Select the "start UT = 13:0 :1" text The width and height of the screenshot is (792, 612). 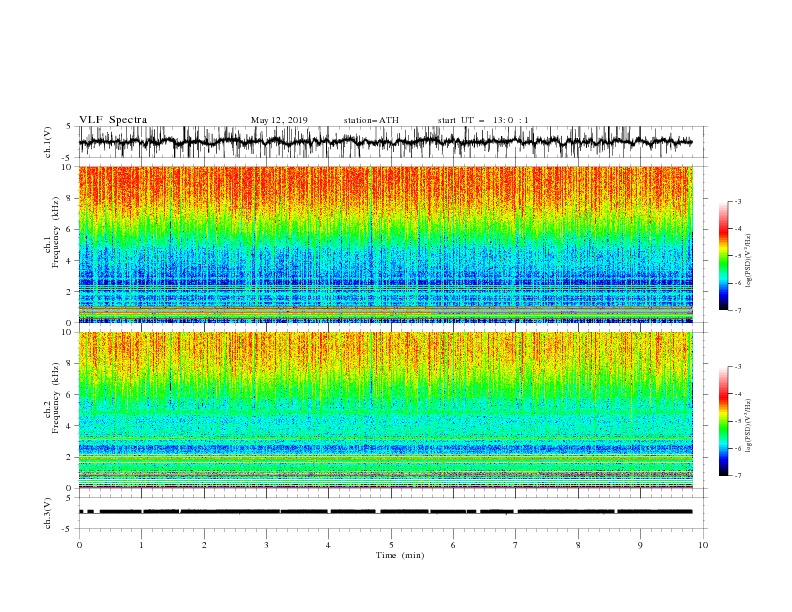click(x=483, y=120)
